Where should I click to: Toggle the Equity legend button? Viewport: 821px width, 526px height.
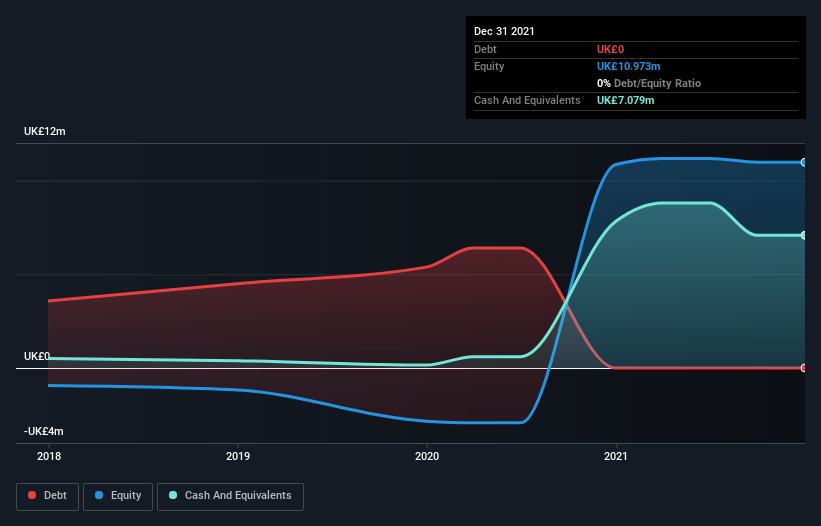(118, 496)
